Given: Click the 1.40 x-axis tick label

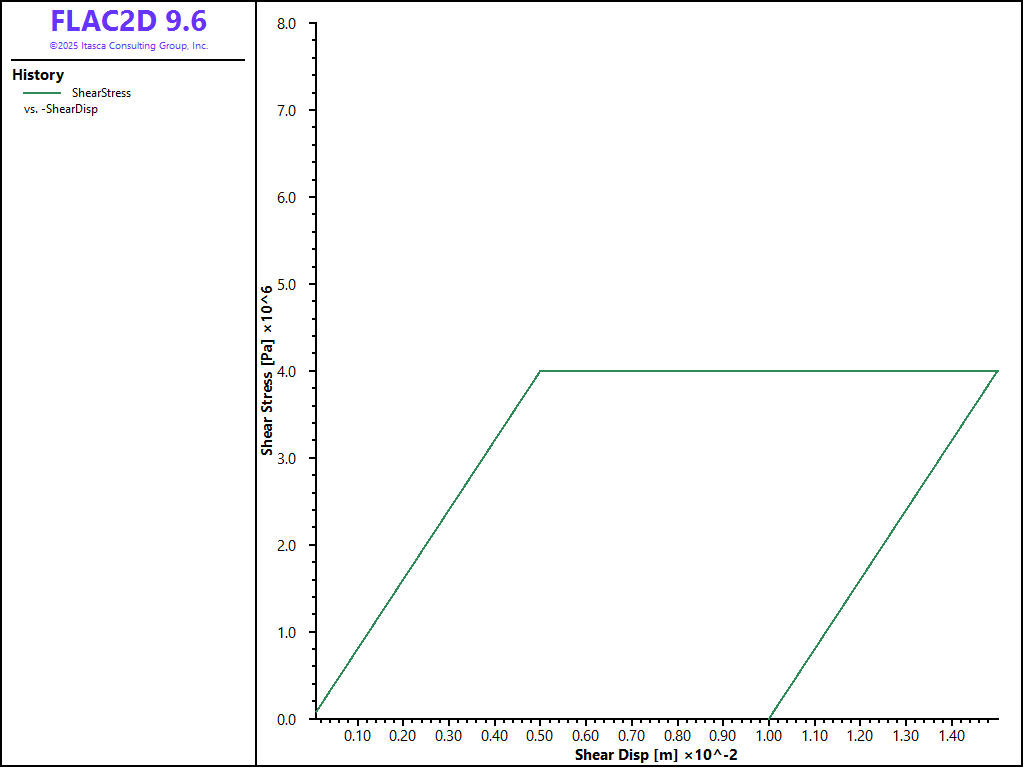Looking at the screenshot, I should [x=952, y=736].
